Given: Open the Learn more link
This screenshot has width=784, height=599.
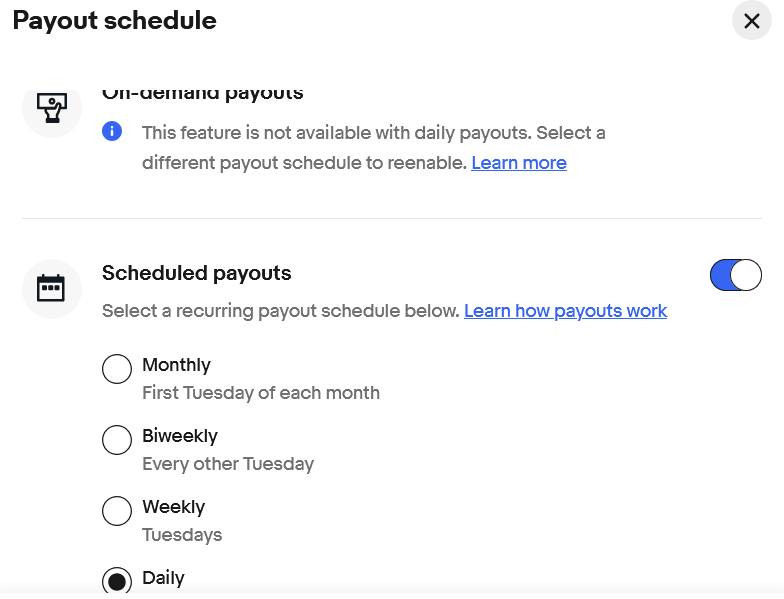Looking at the screenshot, I should click(x=519, y=162).
